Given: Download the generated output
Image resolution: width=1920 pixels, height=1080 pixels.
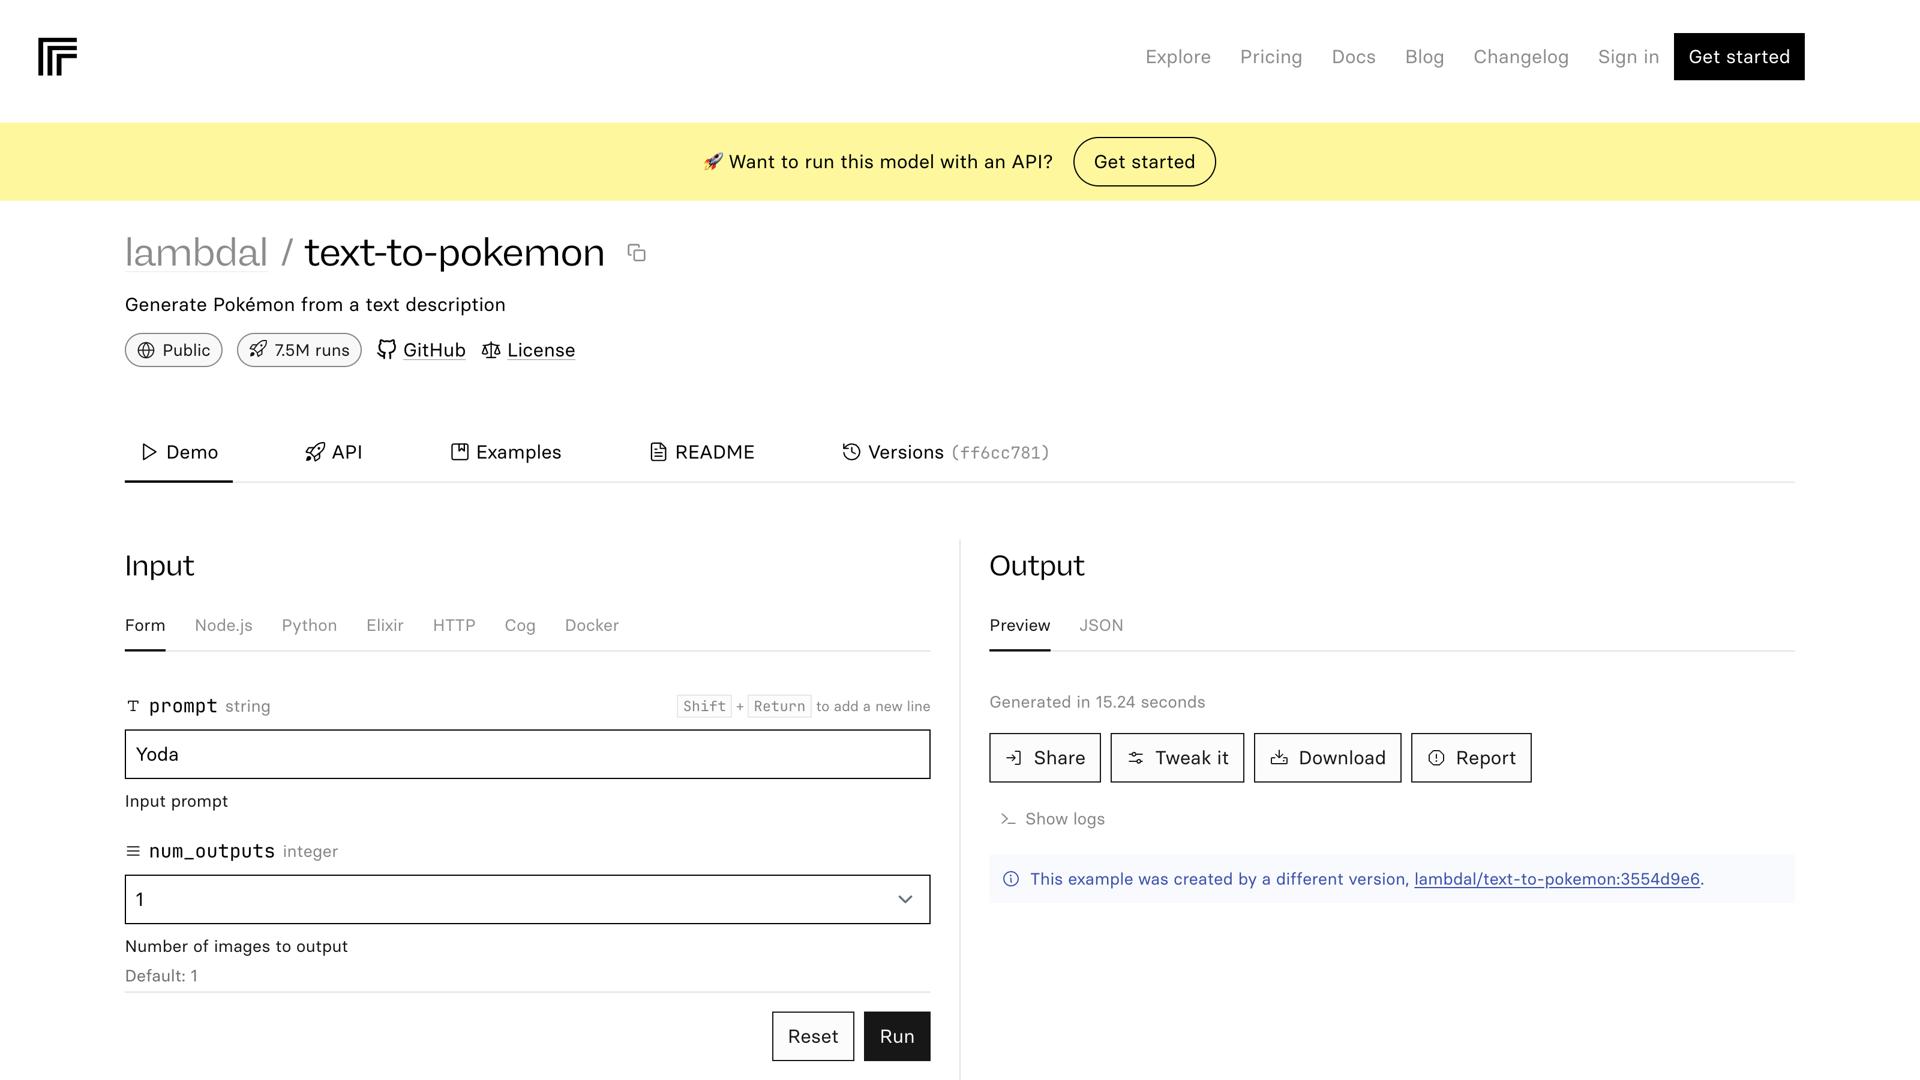Looking at the screenshot, I should click(1326, 757).
